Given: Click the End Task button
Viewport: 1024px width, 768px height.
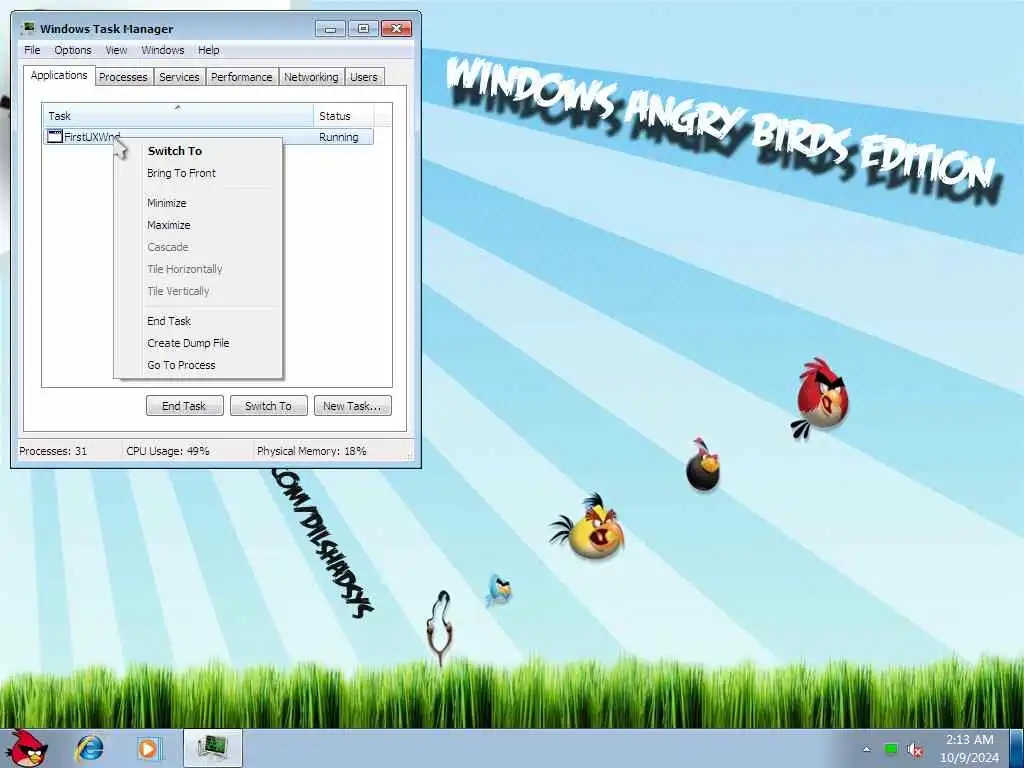Looking at the screenshot, I should 184,406.
